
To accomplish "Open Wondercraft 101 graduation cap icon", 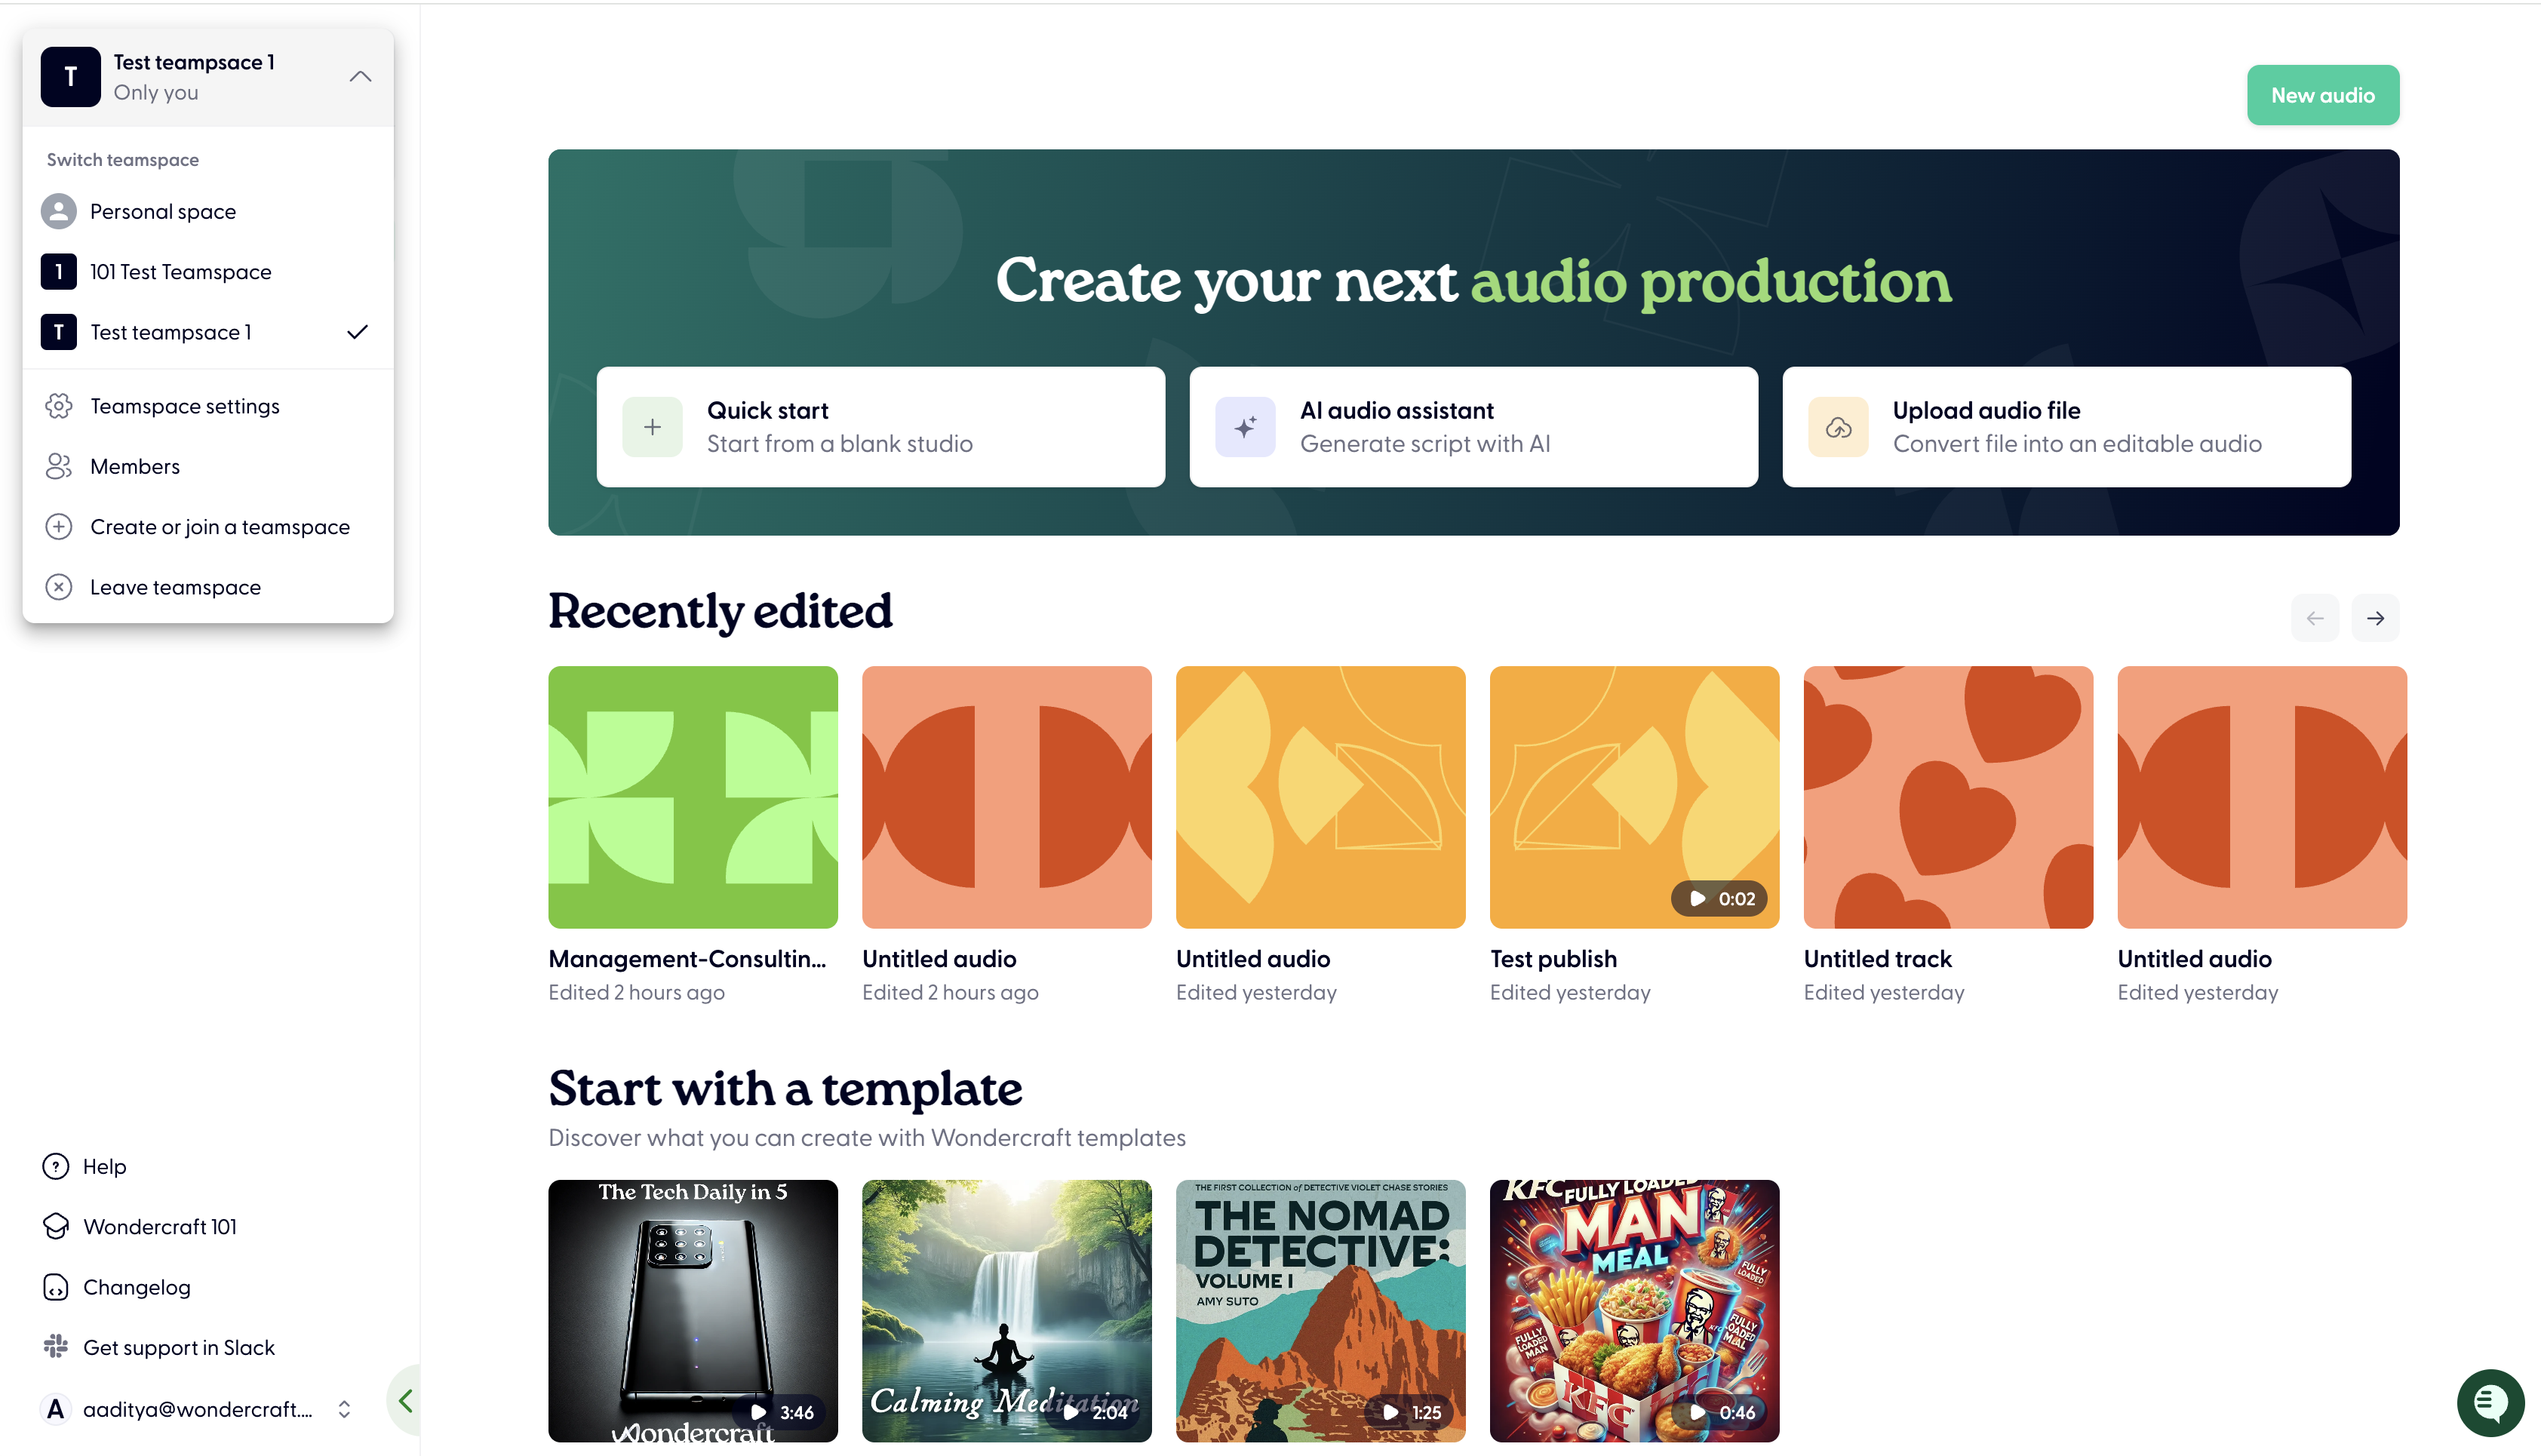I will (x=56, y=1227).
